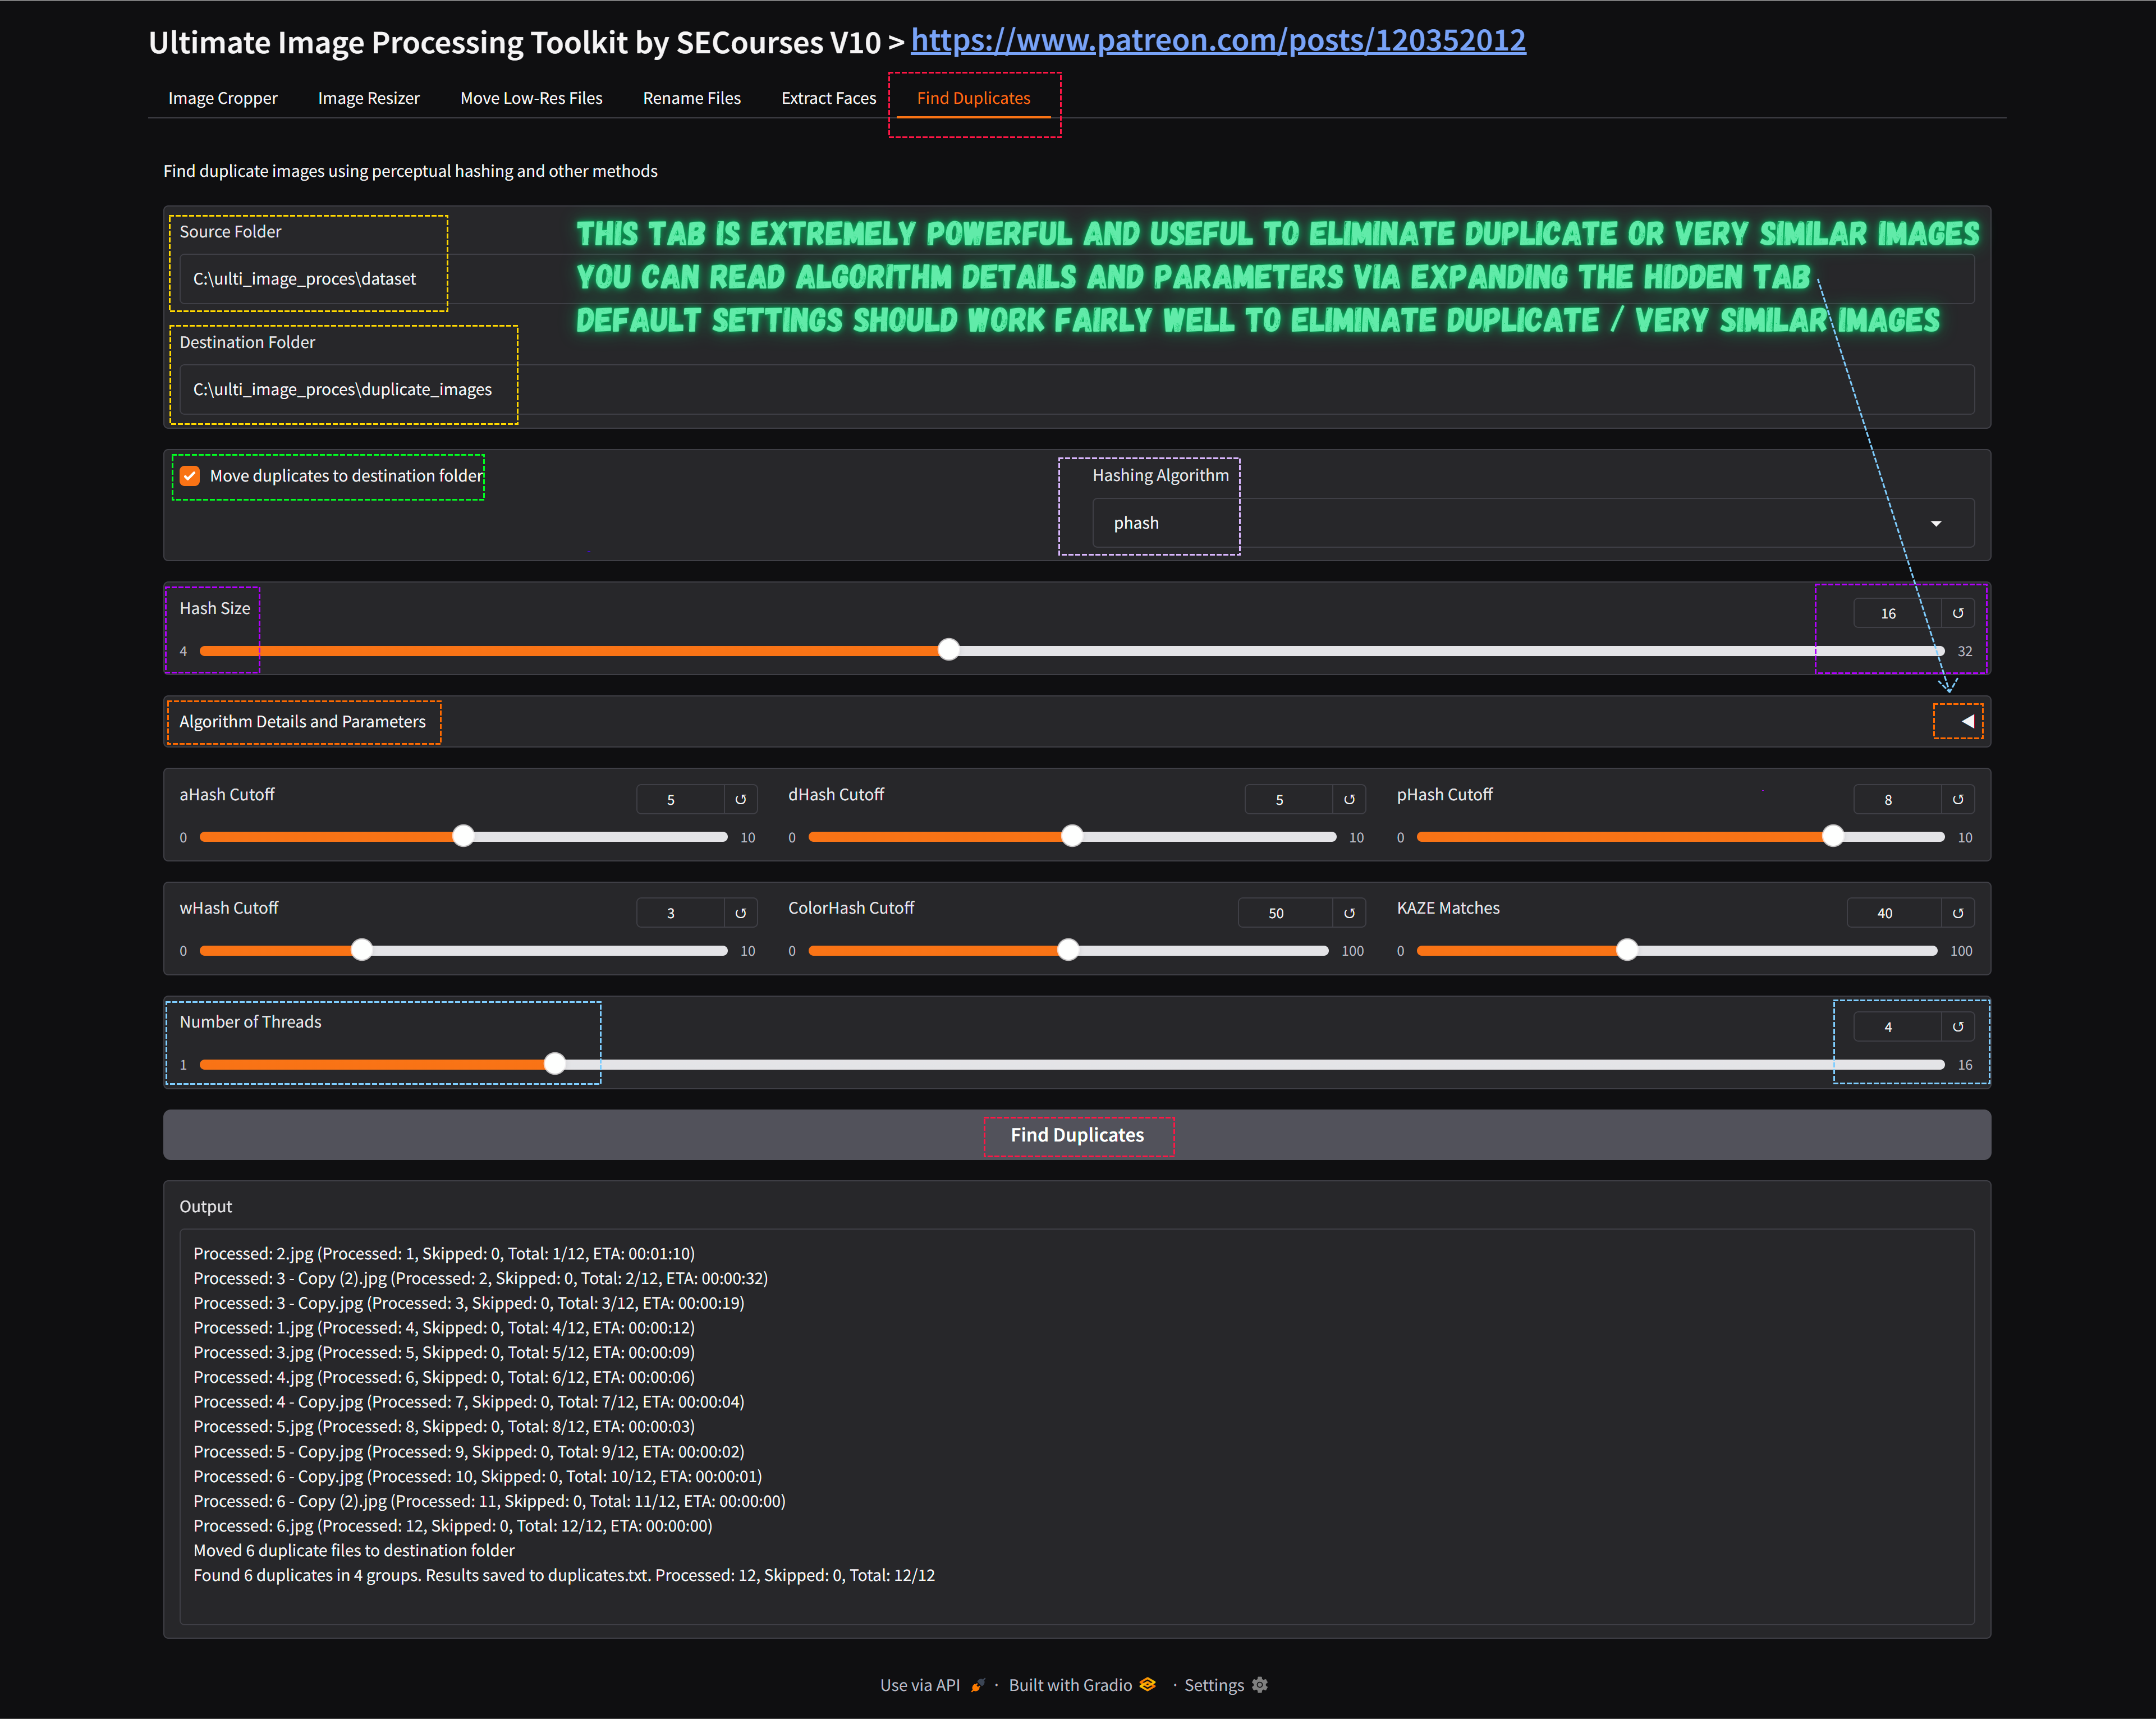
Task: Reset the aHash Cutoff value
Action: point(740,799)
